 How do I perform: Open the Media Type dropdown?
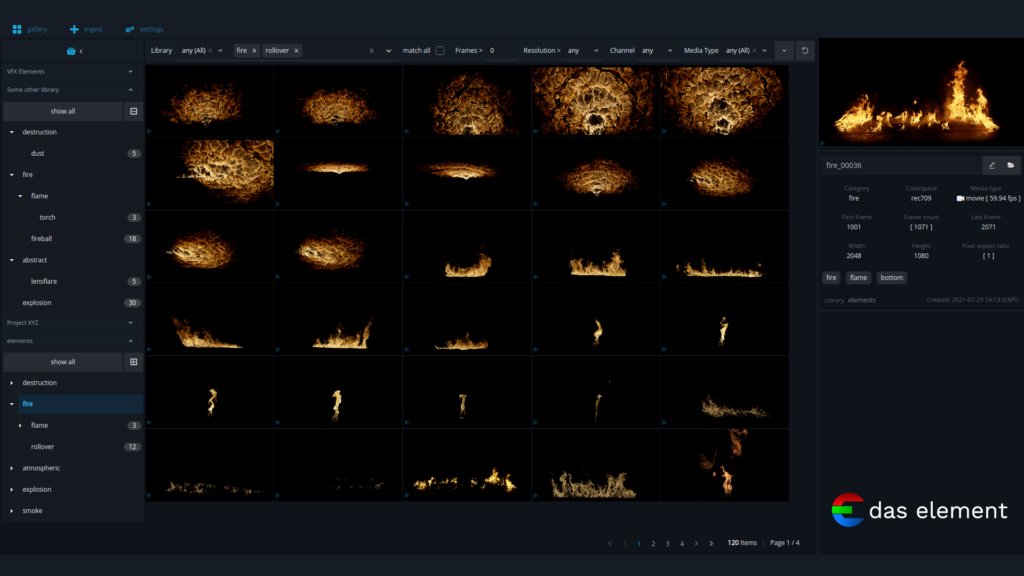point(764,51)
